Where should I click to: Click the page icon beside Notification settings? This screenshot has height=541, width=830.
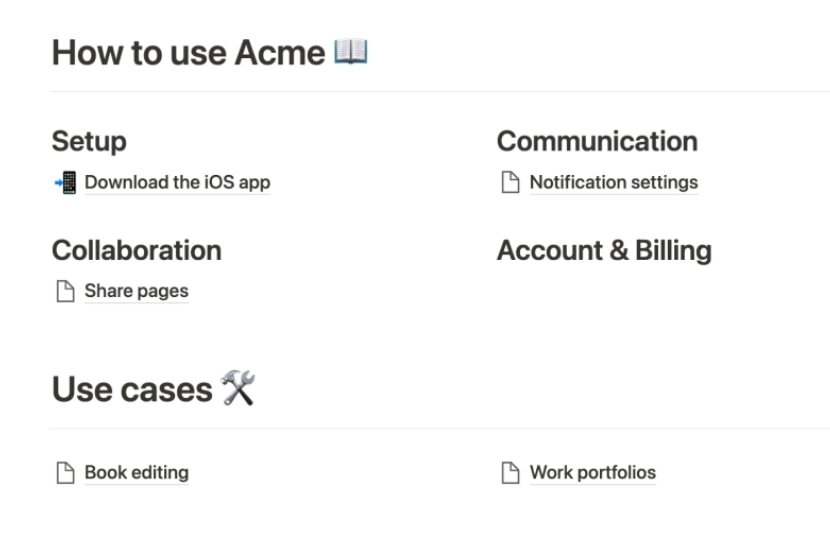click(510, 182)
